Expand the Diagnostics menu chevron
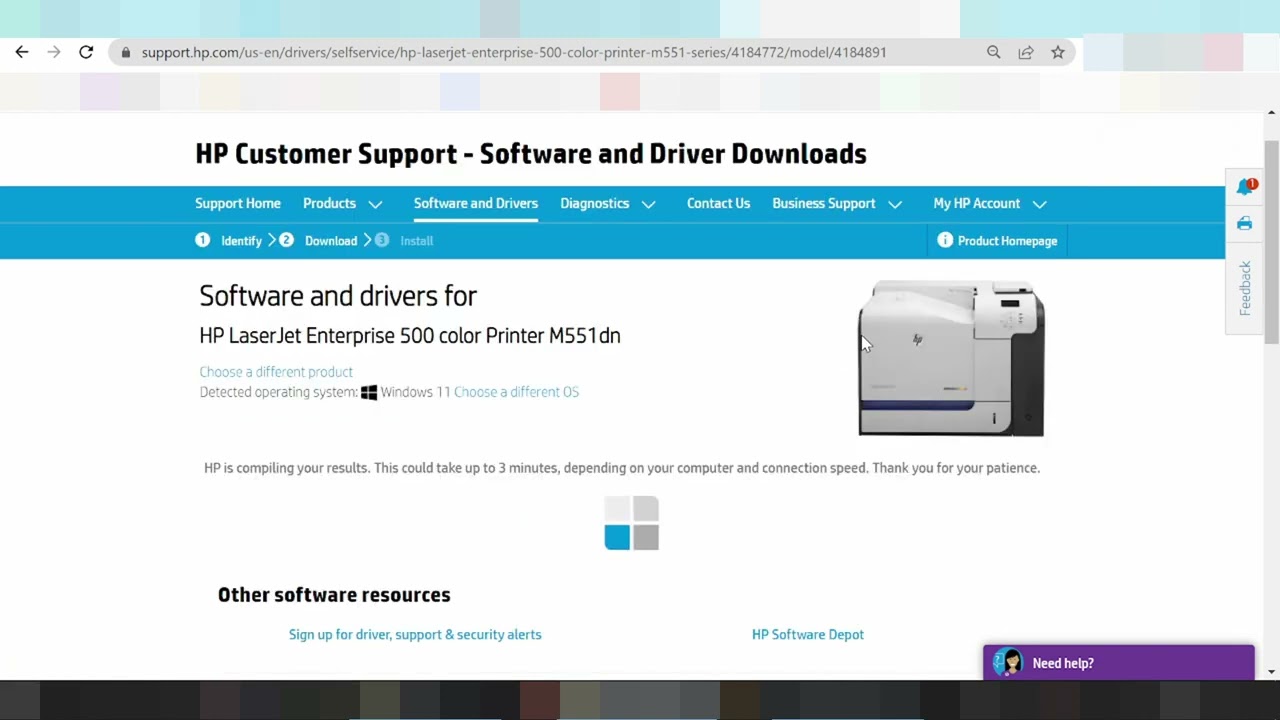The height and width of the screenshot is (720, 1280). click(648, 204)
